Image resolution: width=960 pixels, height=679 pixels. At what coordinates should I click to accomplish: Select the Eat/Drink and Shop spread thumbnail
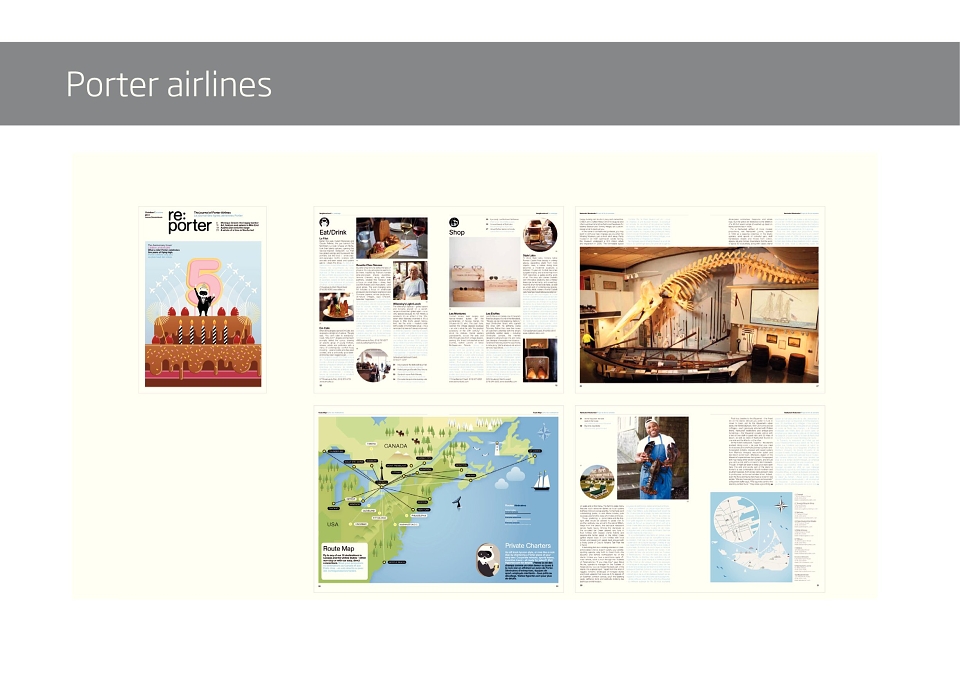[x=438, y=299]
